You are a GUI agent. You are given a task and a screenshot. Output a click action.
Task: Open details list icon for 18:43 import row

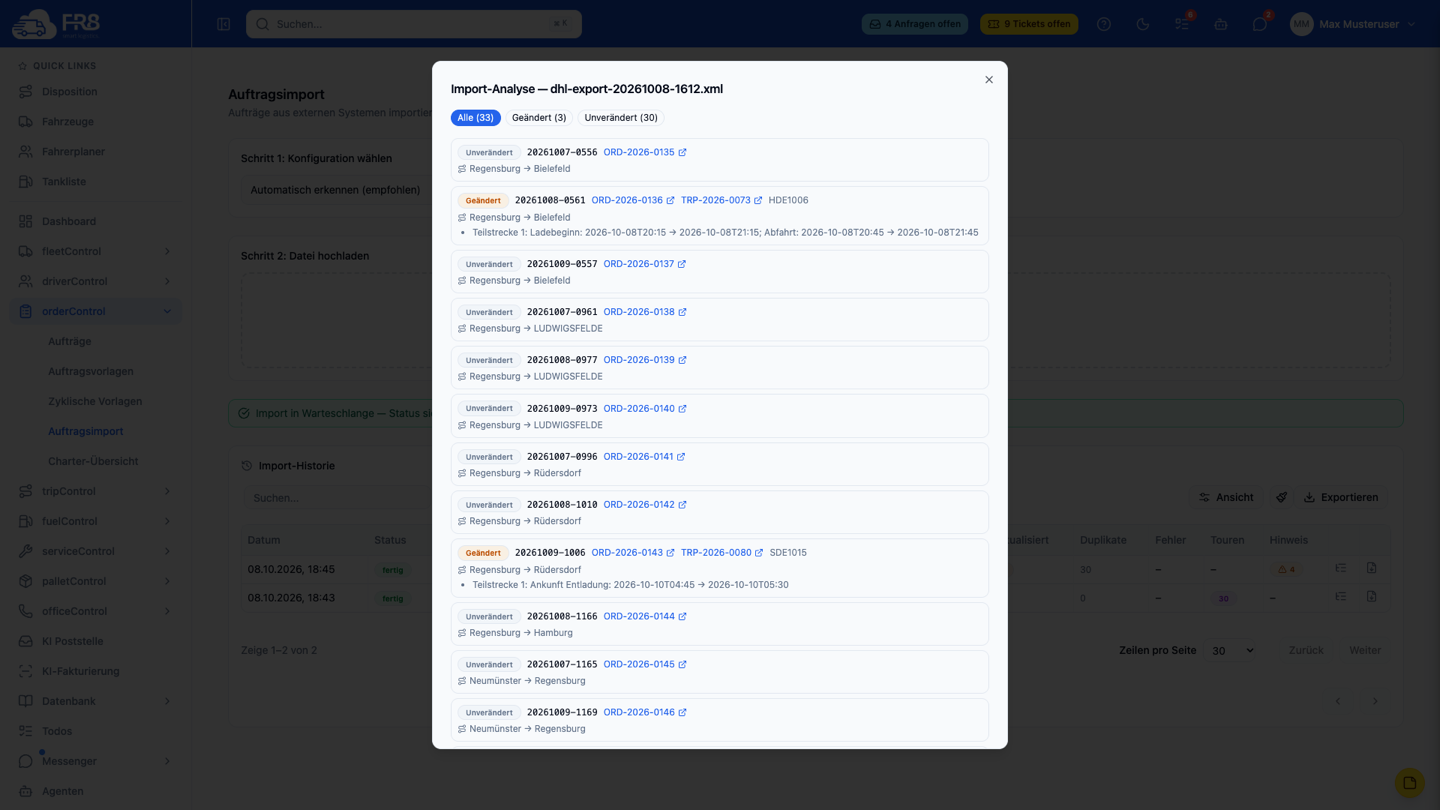[1341, 597]
